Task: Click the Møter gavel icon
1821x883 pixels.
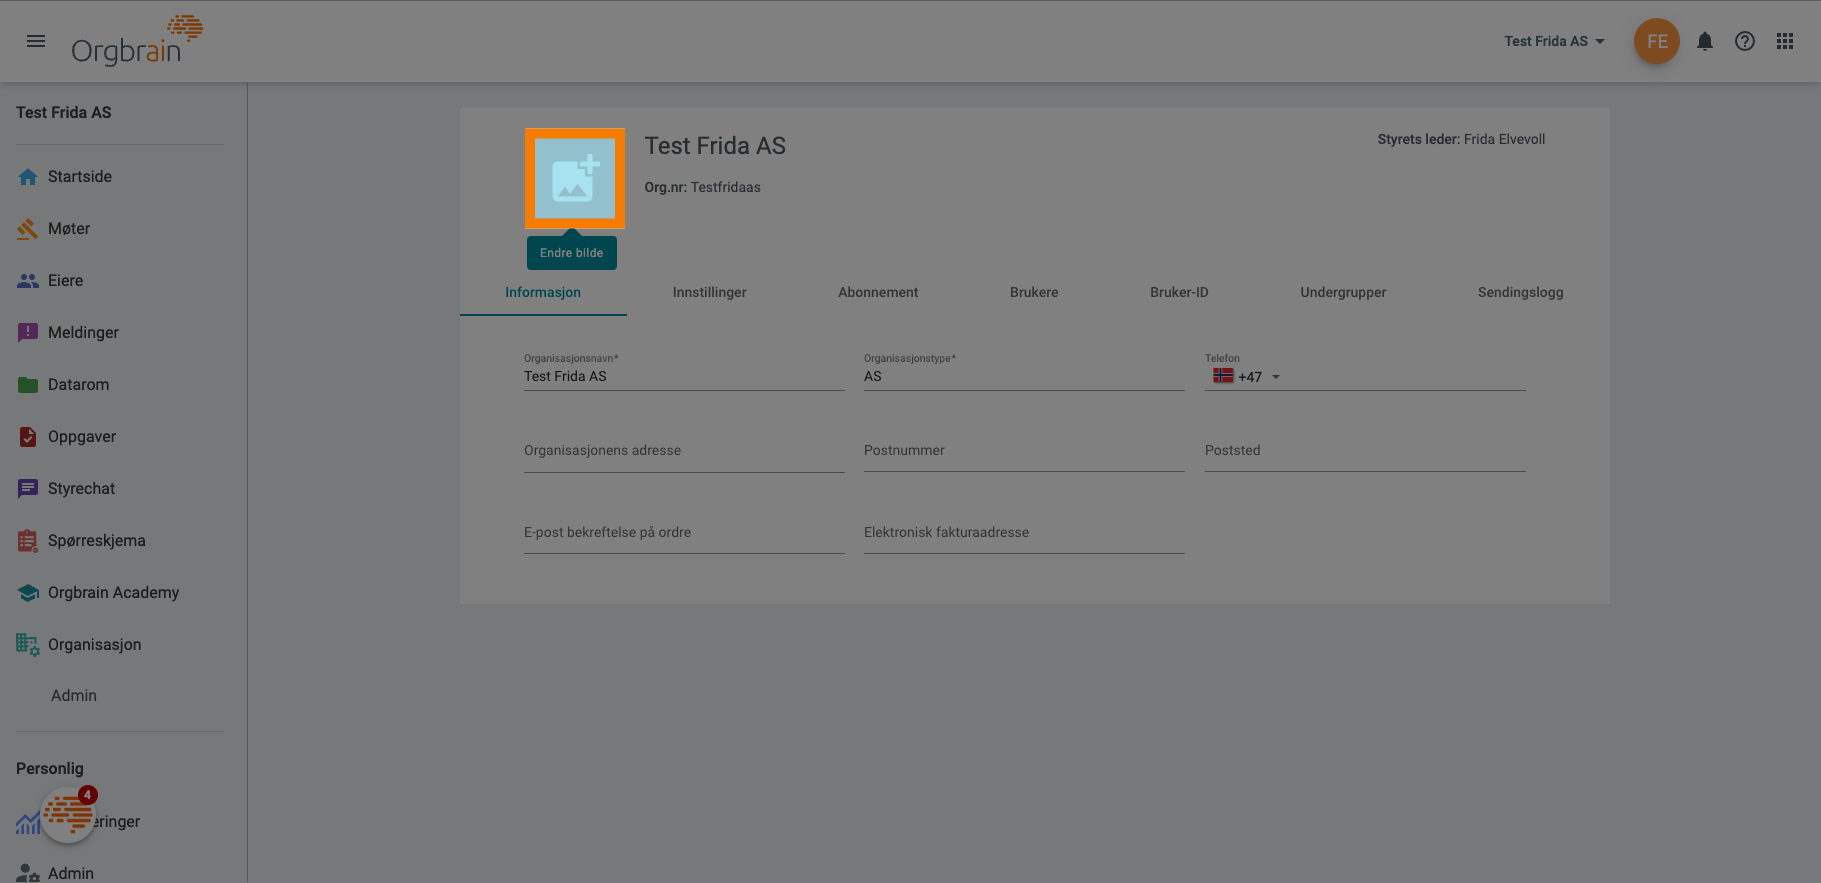Action: (28, 229)
